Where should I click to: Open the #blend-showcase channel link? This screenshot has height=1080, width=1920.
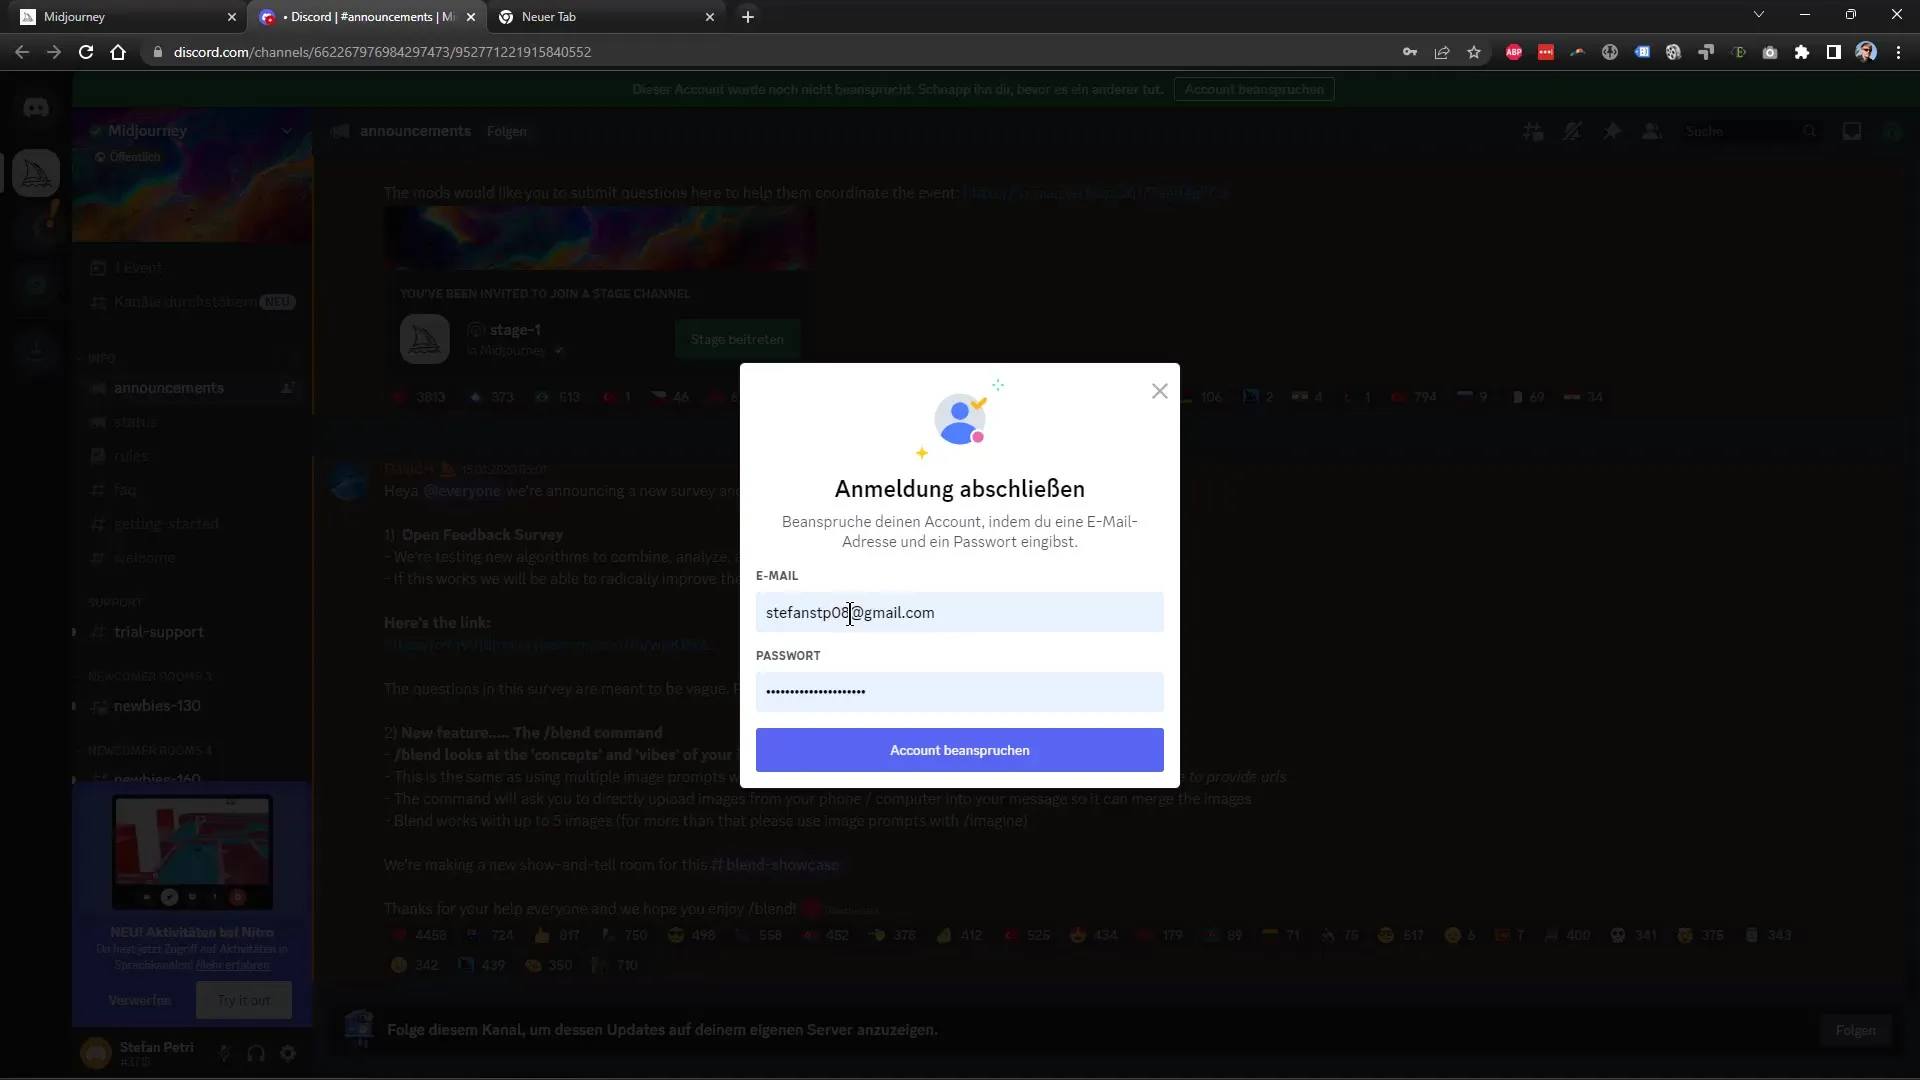tap(775, 865)
